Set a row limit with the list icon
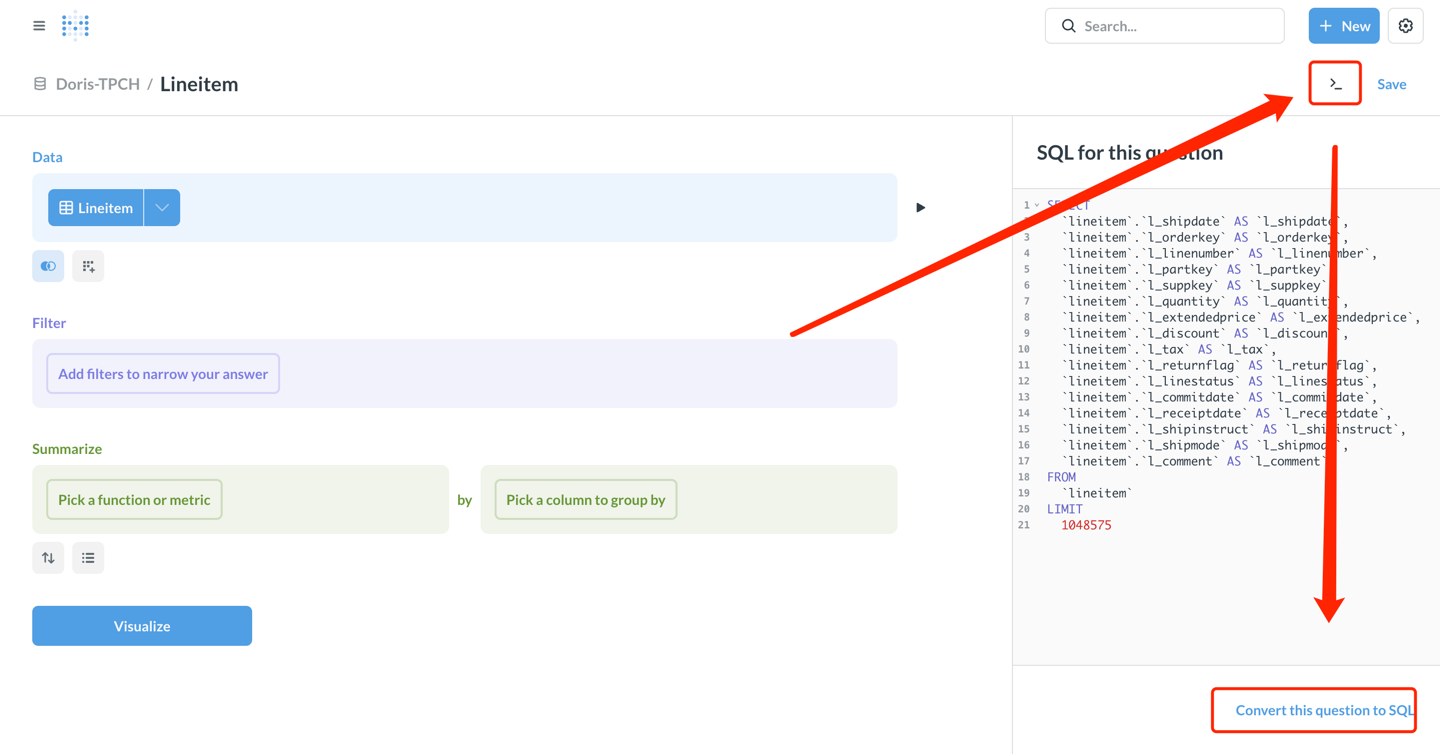This screenshot has width=1440, height=754. (87, 557)
